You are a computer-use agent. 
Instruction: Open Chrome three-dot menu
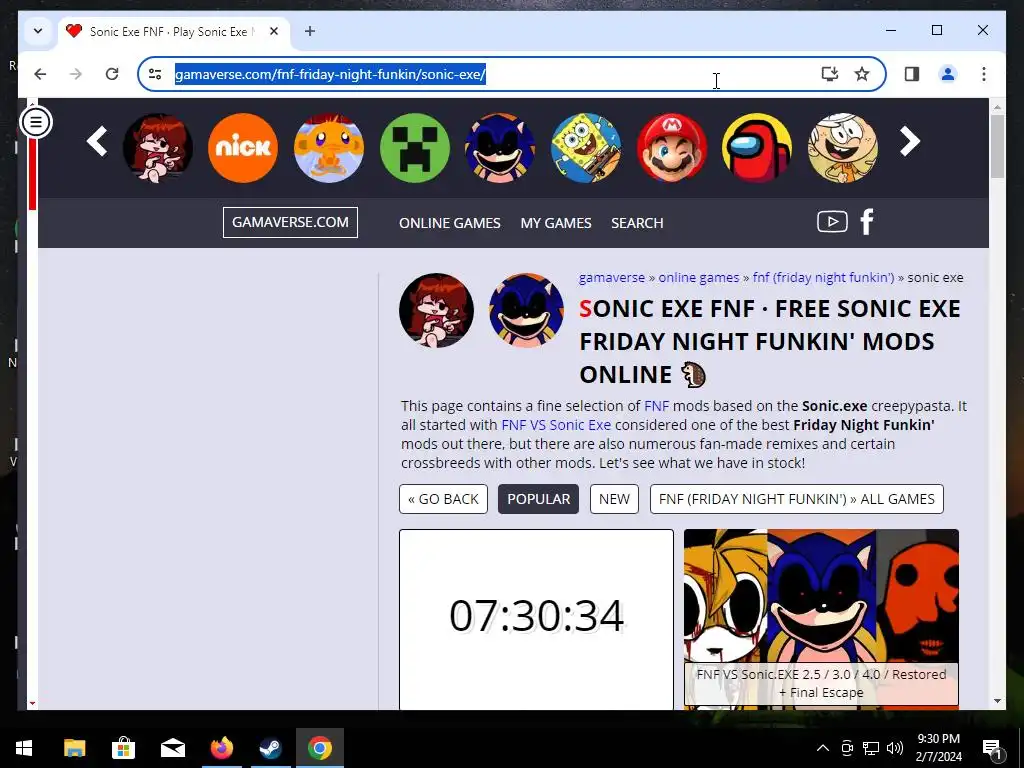[984, 74]
